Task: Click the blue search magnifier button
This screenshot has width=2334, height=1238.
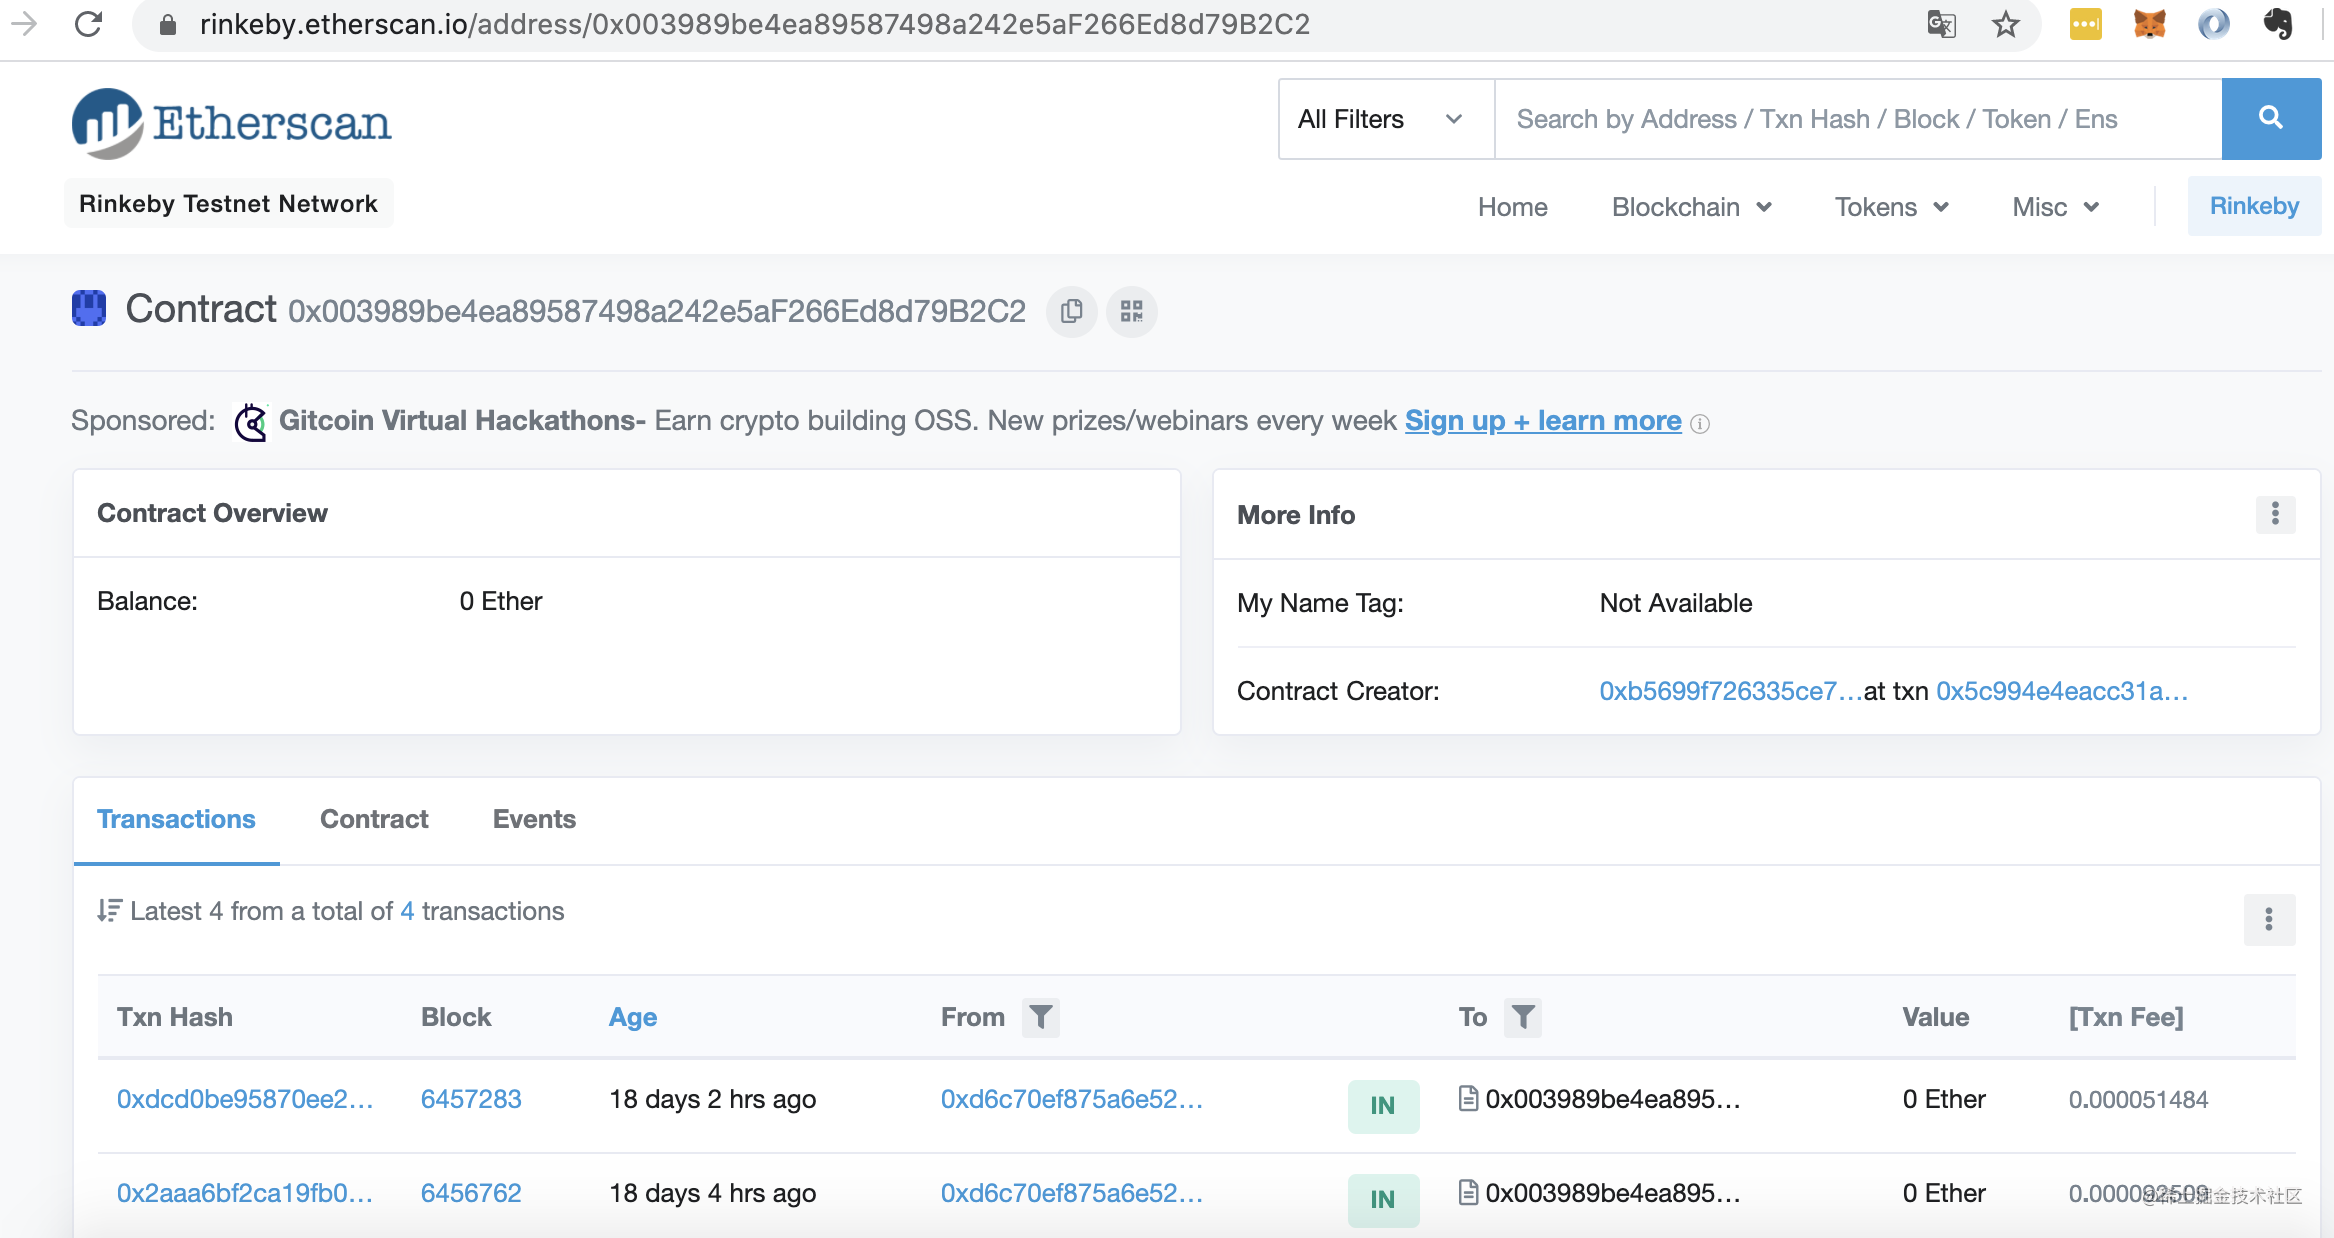Action: pyautogui.click(x=2271, y=119)
